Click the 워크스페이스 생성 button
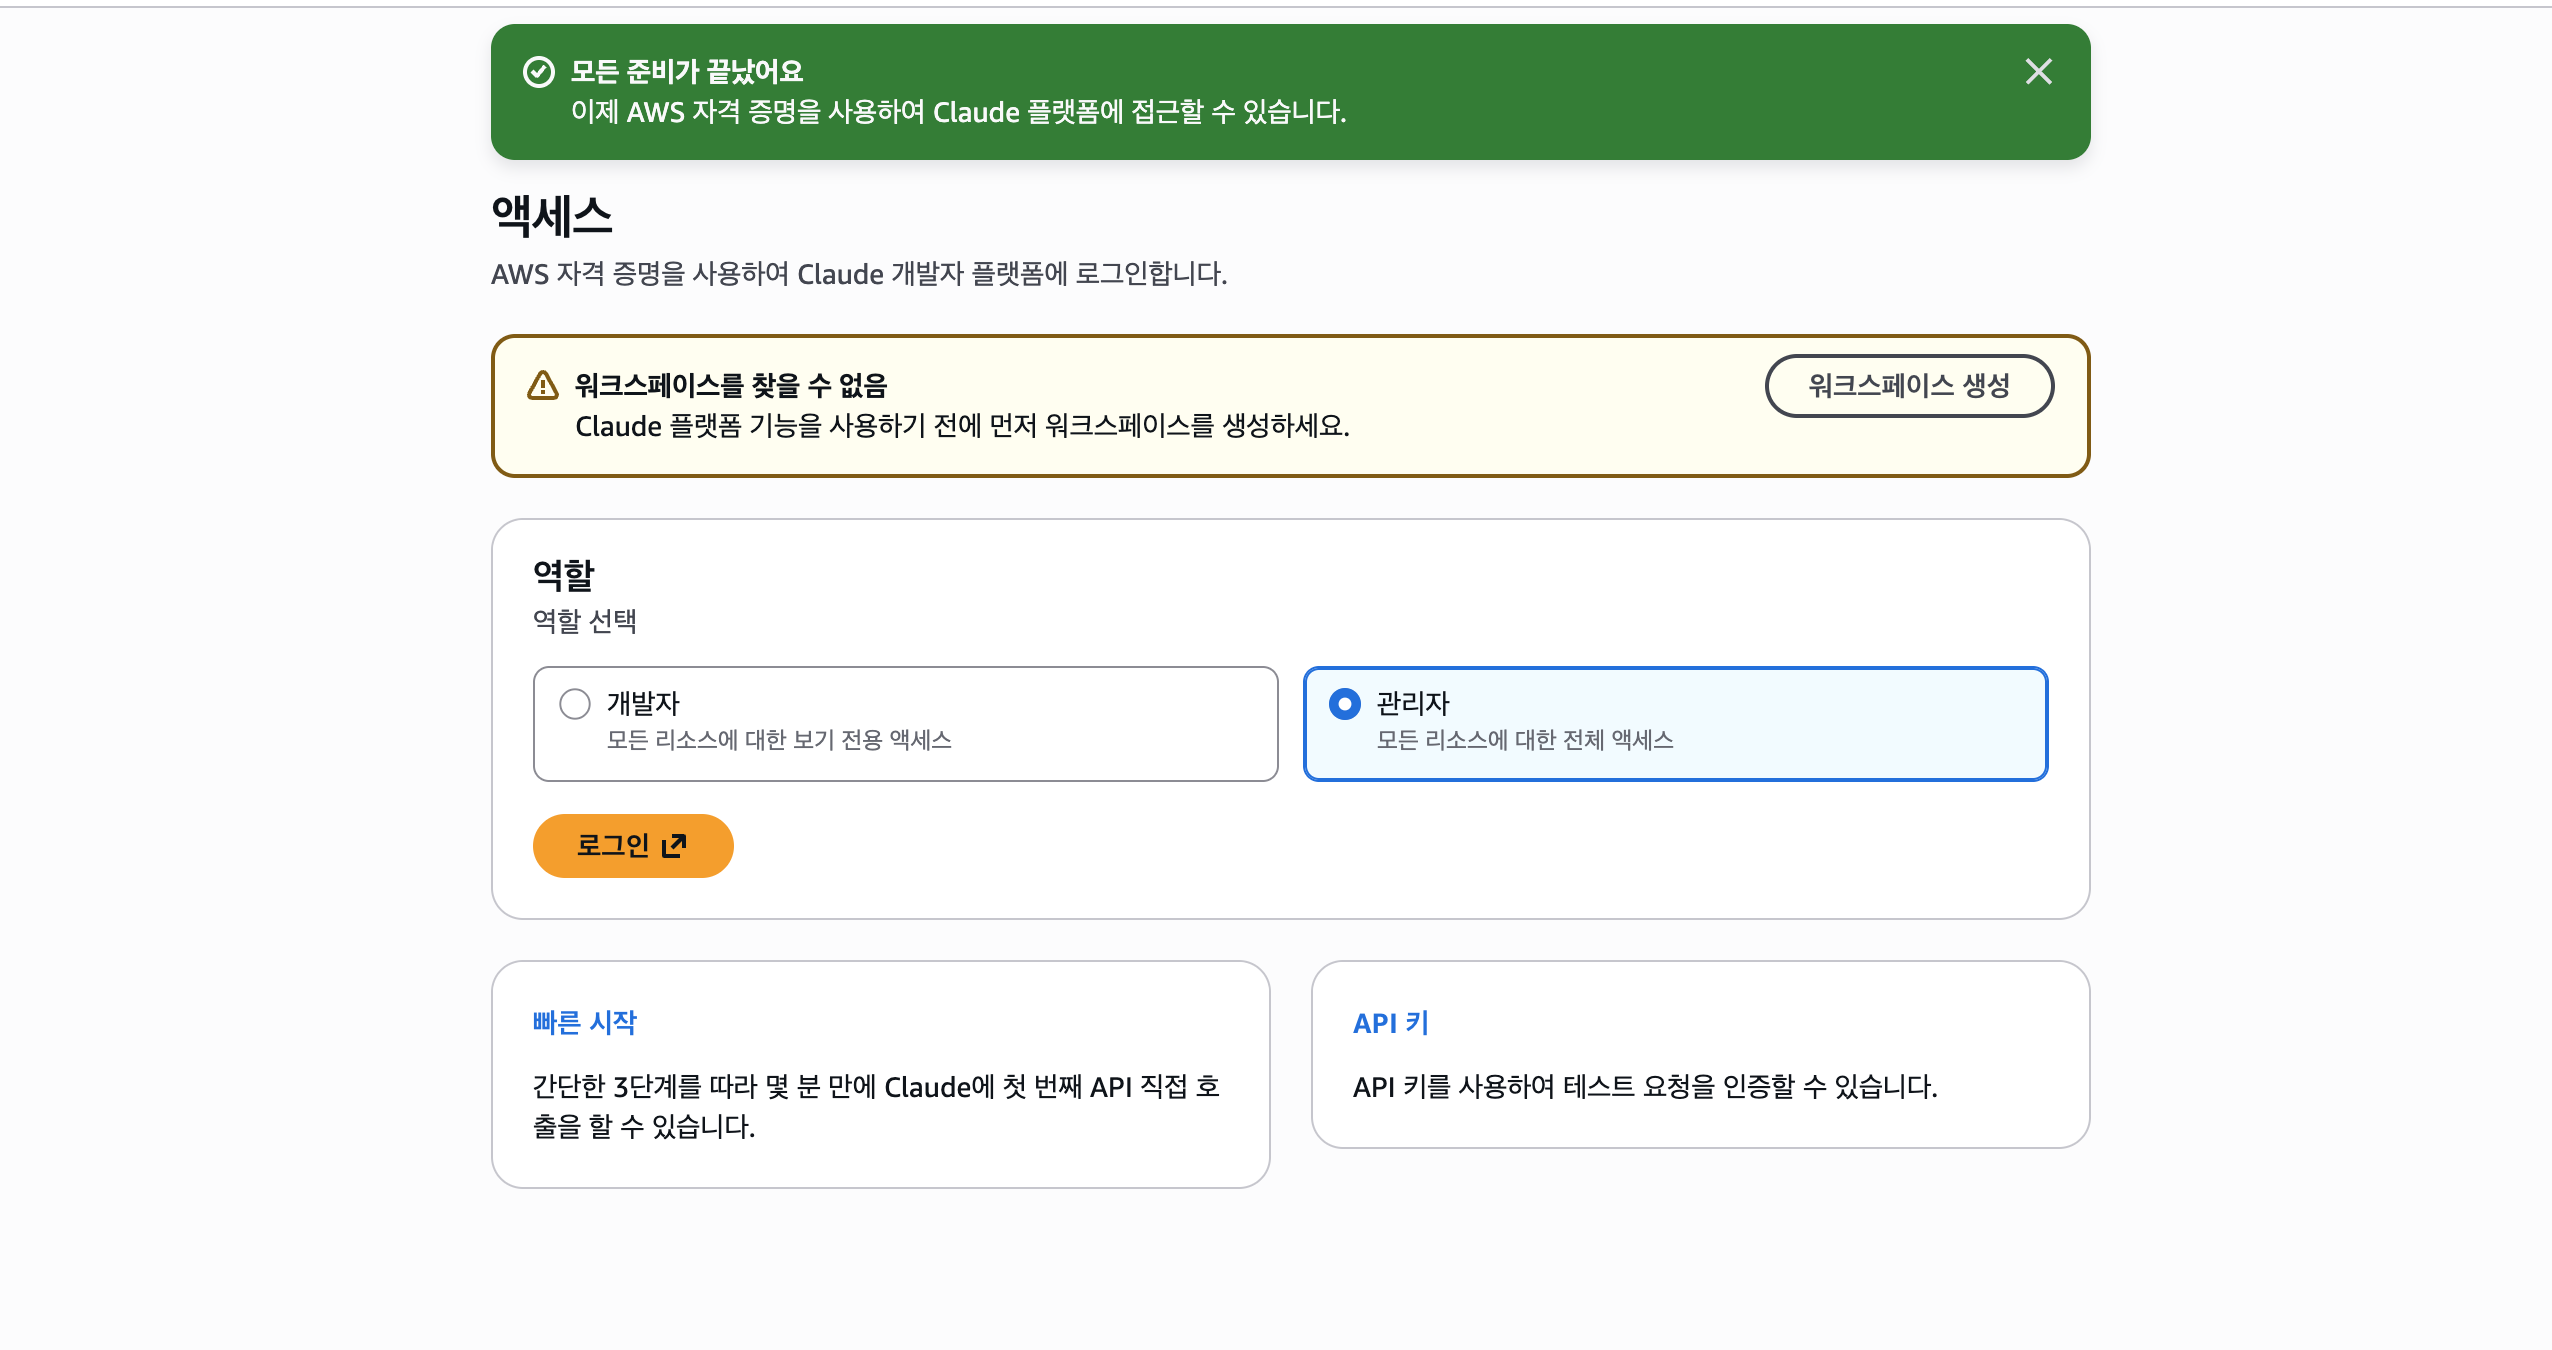Image resolution: width=2552 pixels, height=1350 pixels. (1909, 386)
